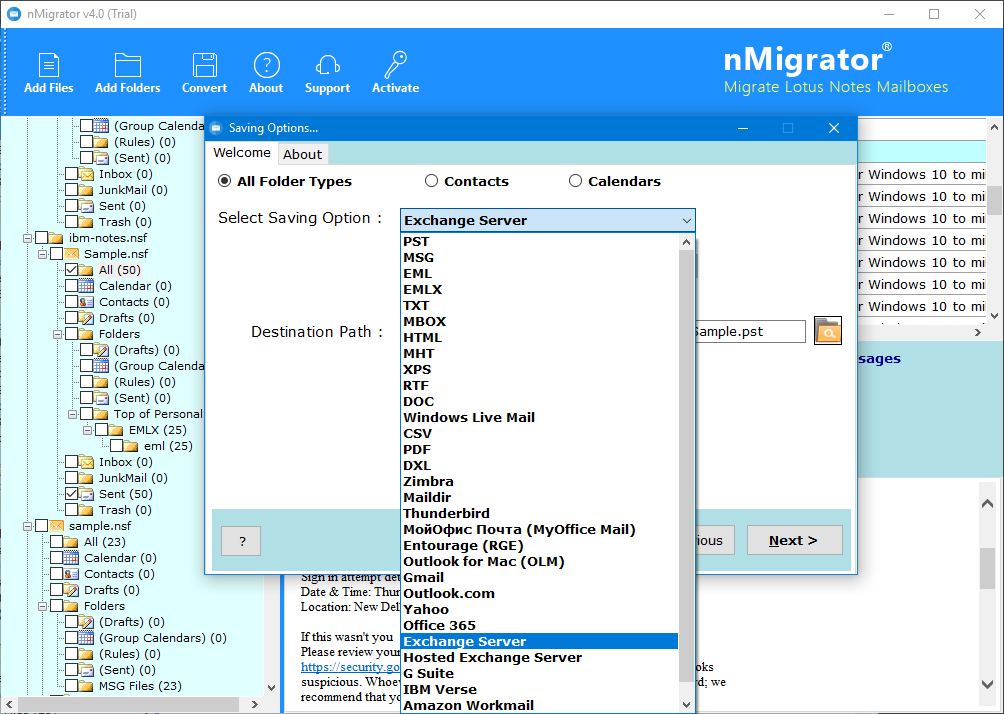This screenshot has height=714, width=1004.
Task: Choose IBM Verse from the list
Action: [x=540, y=689]
